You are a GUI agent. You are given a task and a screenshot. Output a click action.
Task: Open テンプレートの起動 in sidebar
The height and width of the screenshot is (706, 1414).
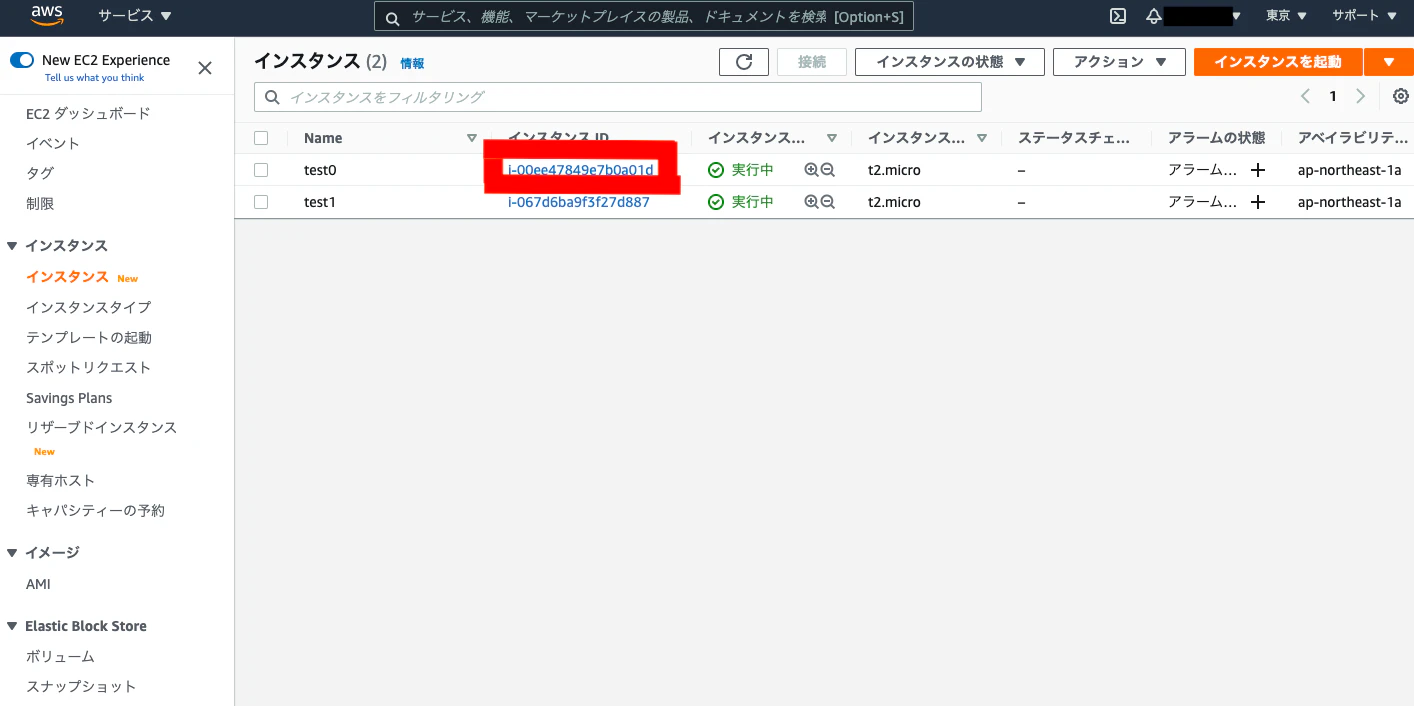tap(89, 338)
